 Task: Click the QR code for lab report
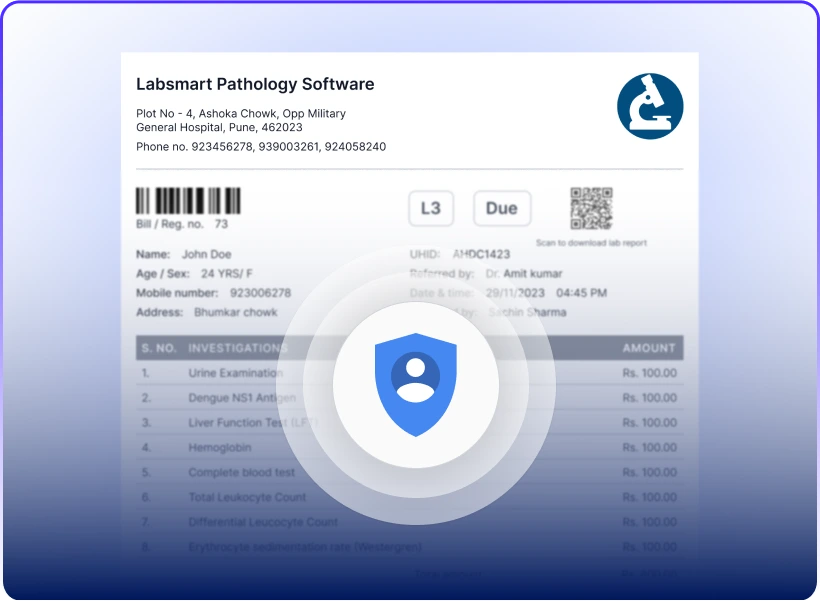point(591,208)
